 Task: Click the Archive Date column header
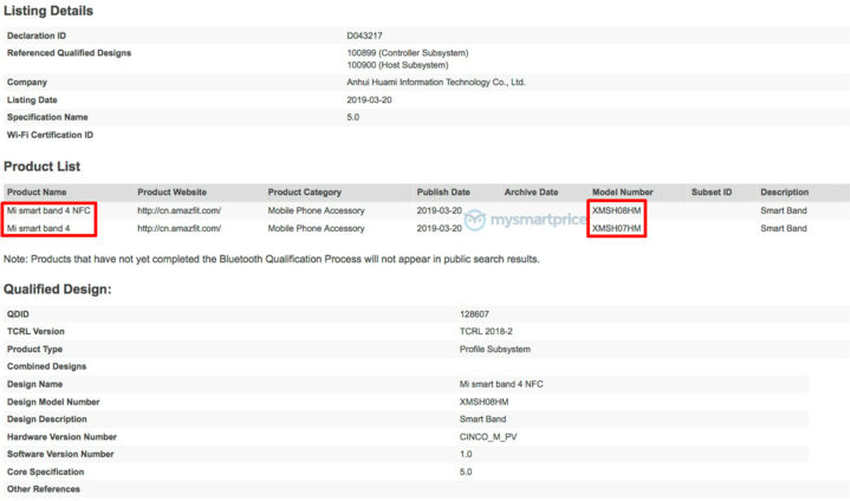pos(531,192)
